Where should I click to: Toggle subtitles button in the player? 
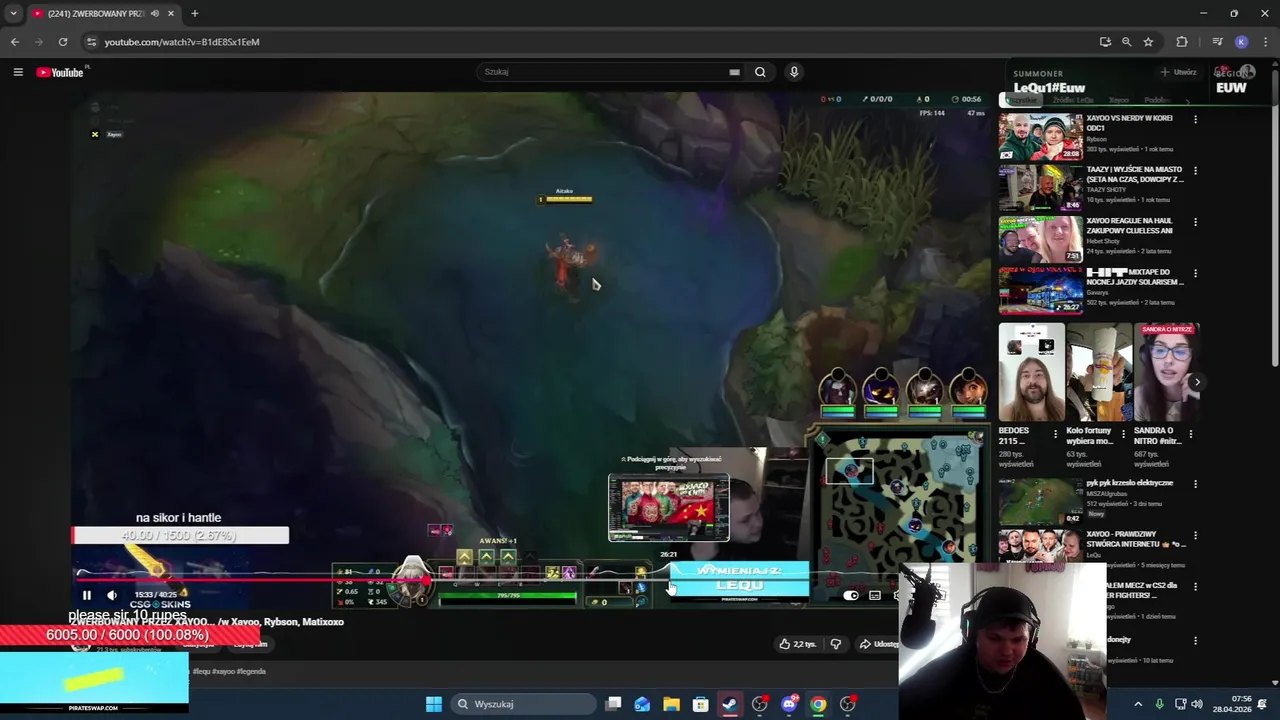point(875,595)
